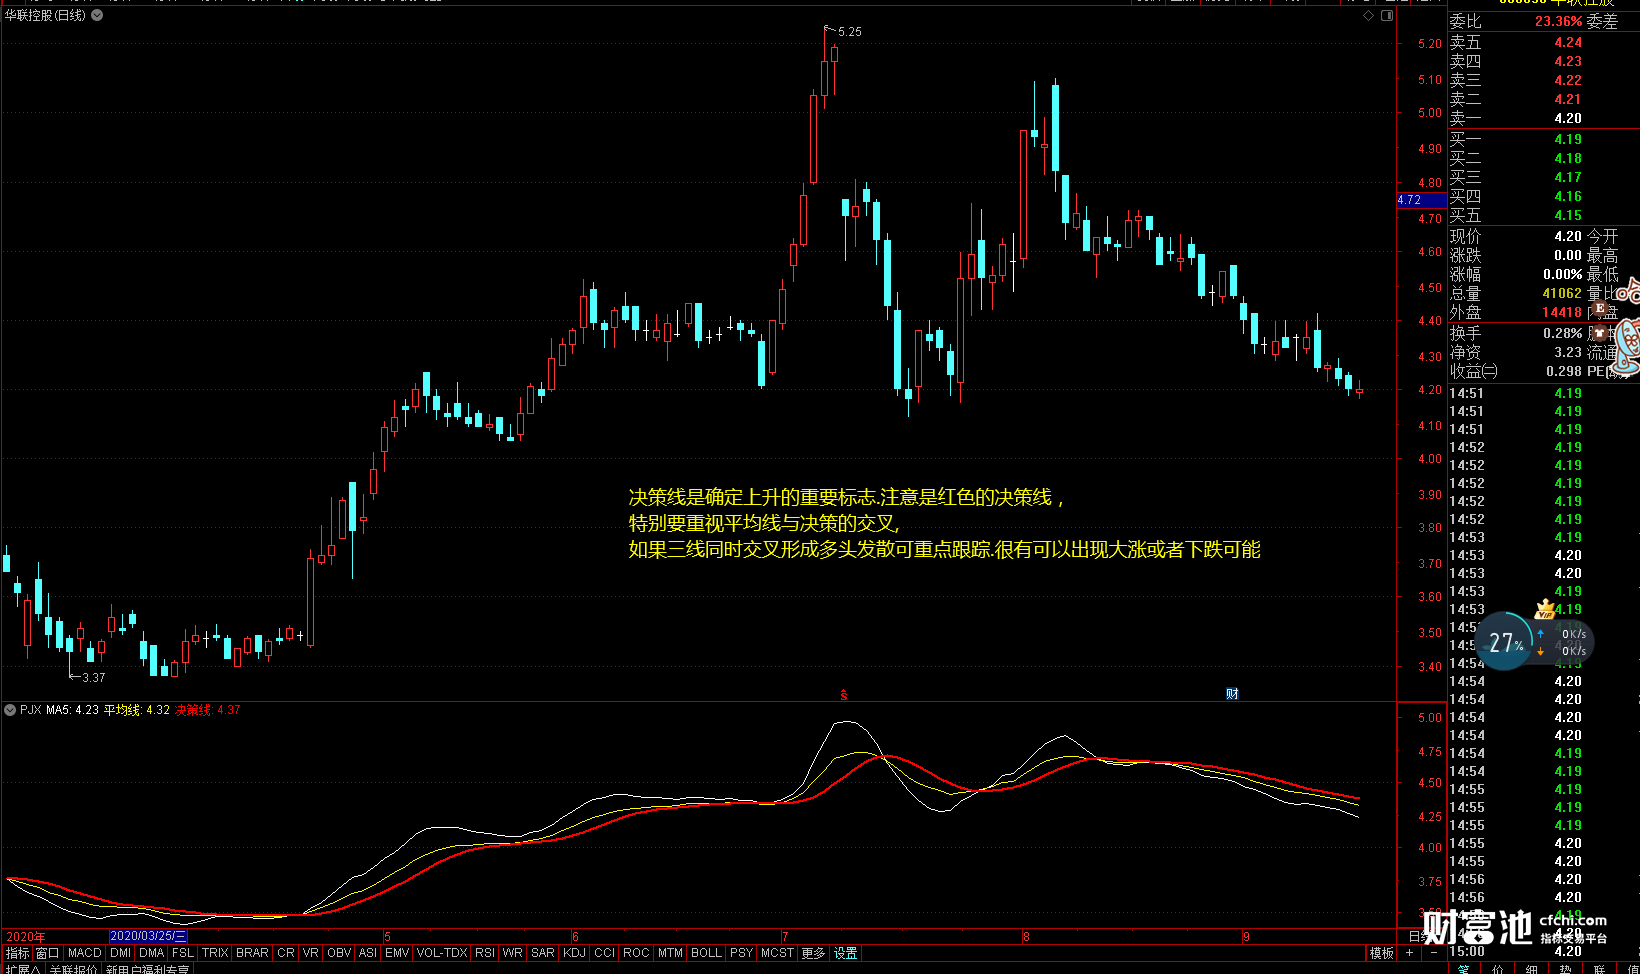Select the 卖四 ask row at 4.23
Screen dimensions: 1640x974
pos(1544,61)
